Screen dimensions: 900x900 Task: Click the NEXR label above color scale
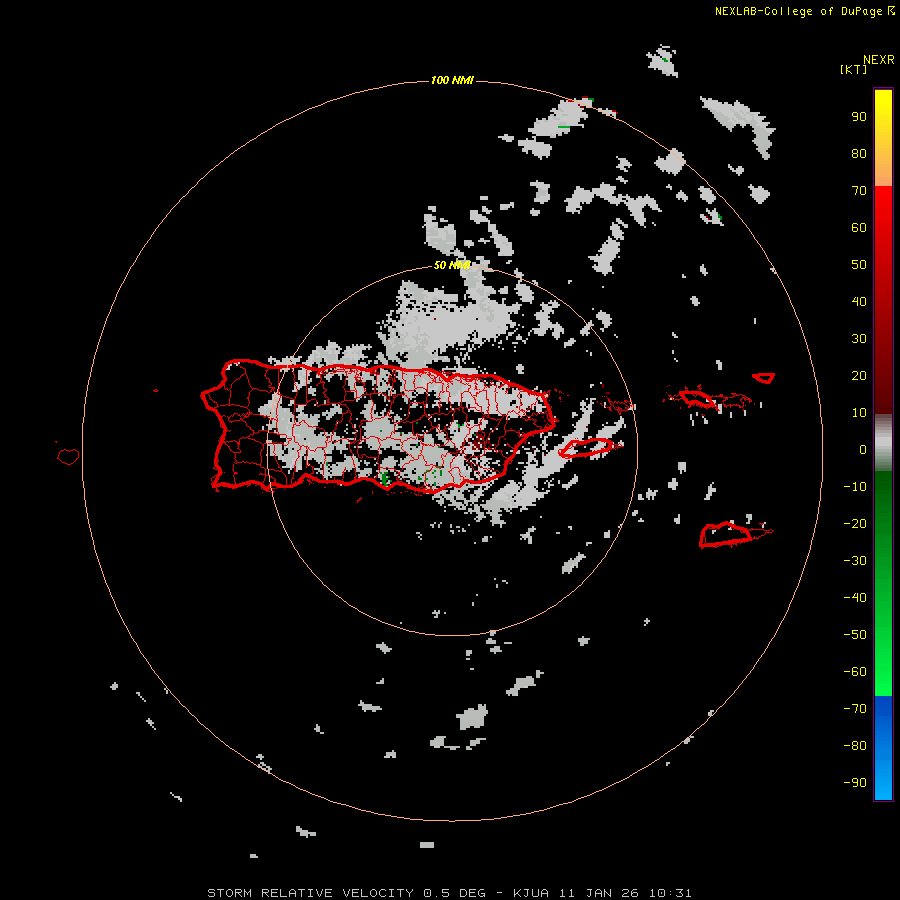pyautogui.click(x=879, y=60)
